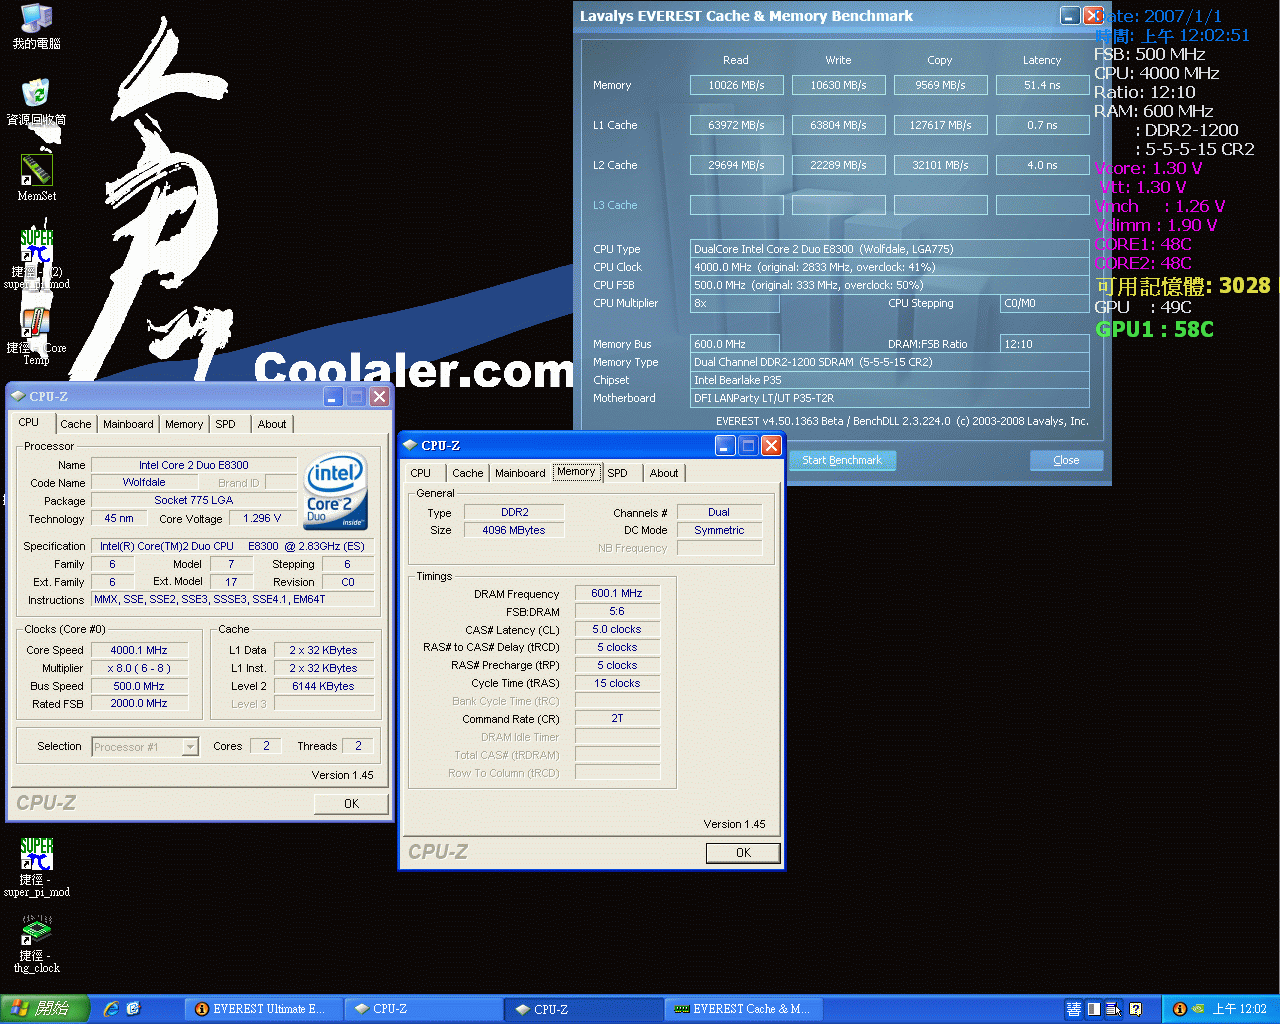Click the tray icon left of the clock
The image size is (1280, 1024).
pyautogui.click(x=1198, y=1009)
